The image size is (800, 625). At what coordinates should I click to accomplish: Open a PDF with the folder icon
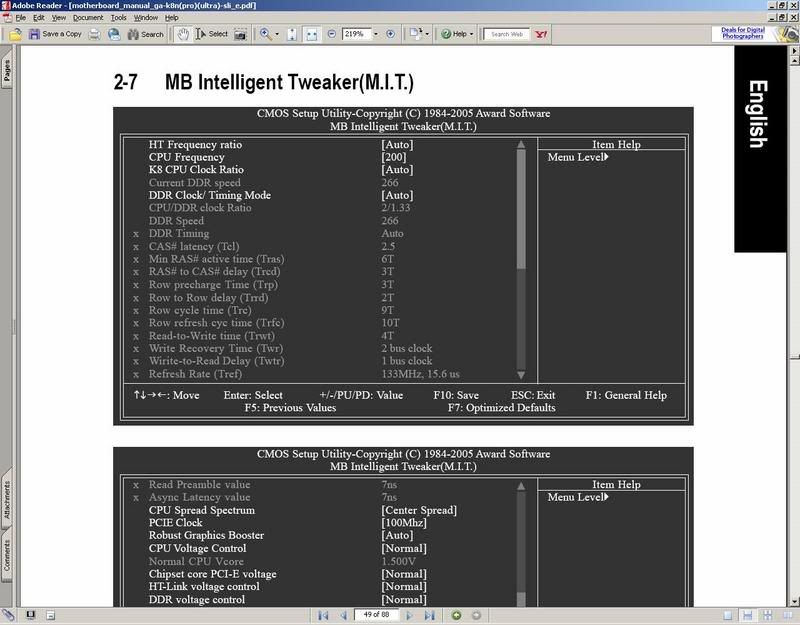(15, 34)
